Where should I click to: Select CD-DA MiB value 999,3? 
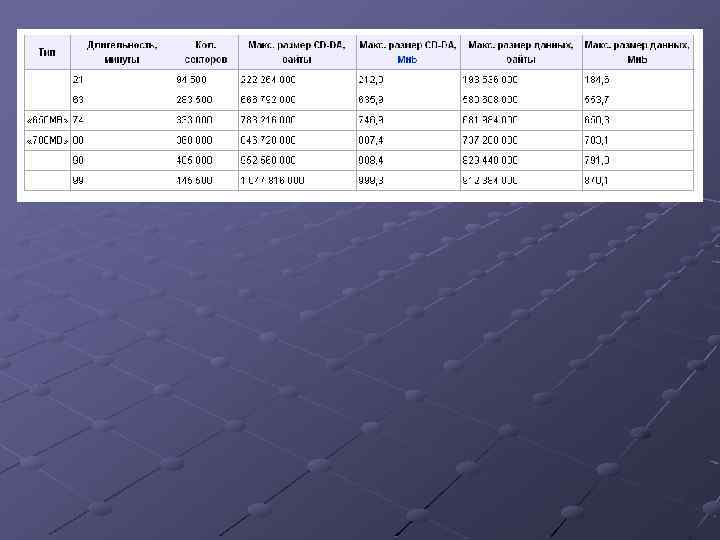tap(371, 180)
